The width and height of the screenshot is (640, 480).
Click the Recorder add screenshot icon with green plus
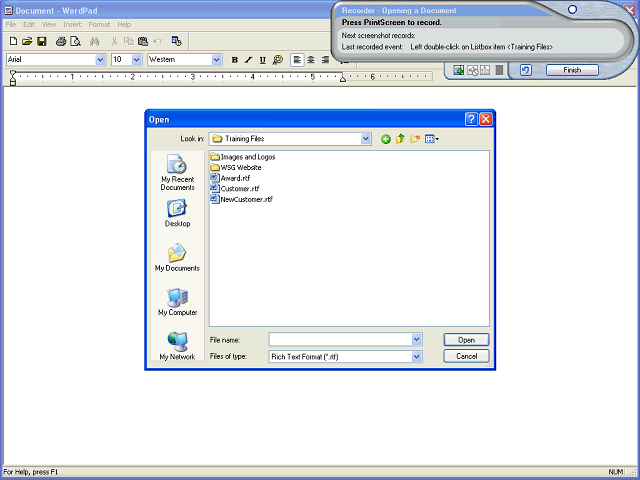[x=459, y=70]
